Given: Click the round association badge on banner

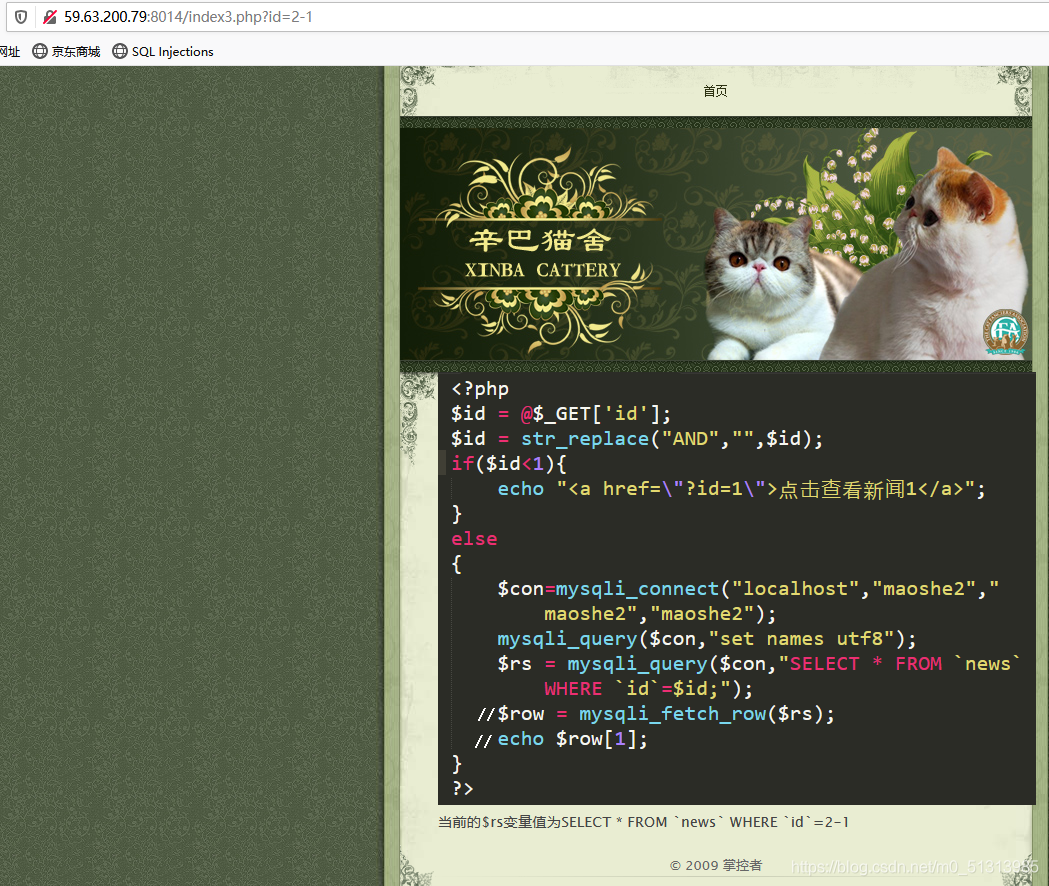Looking at the screenshot, I should click(1005, 332).
